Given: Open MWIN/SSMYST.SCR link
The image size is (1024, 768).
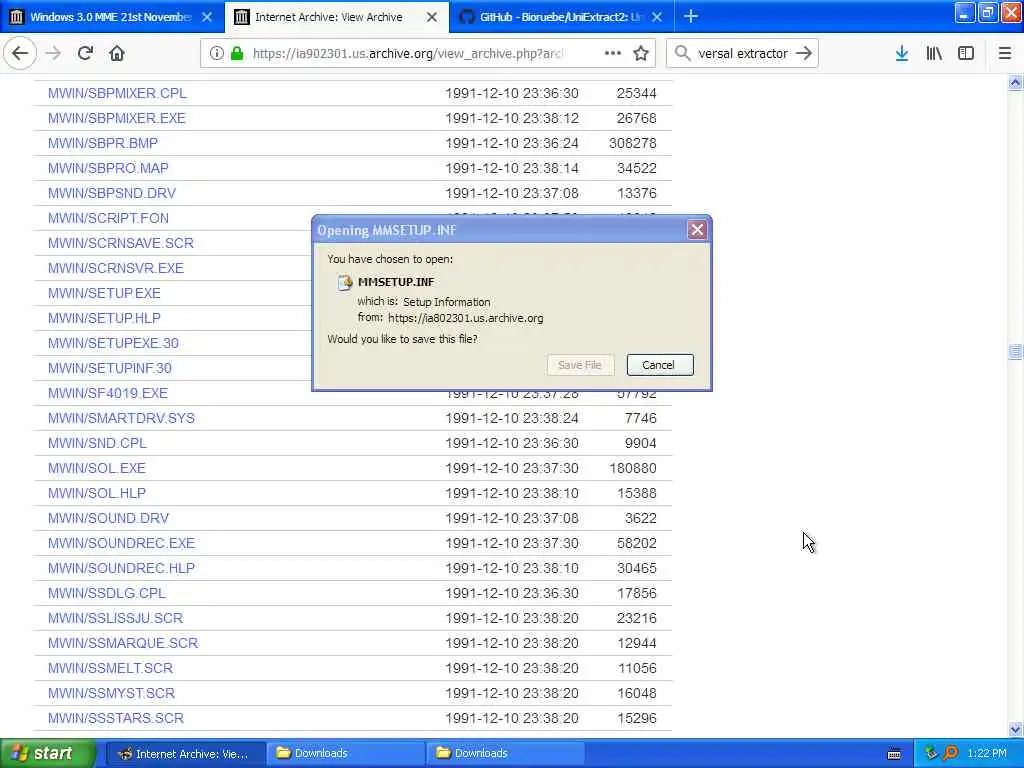Looking at the screenshot, I should (112, 693).
